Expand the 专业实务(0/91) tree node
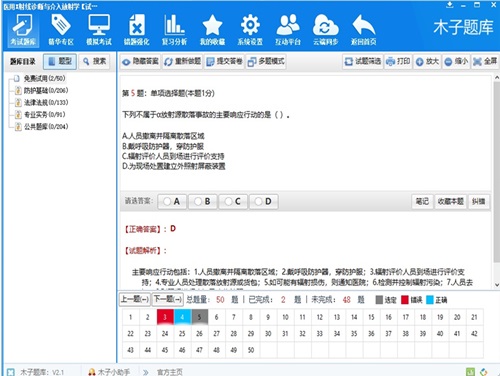500x376 pixels. 44,114
